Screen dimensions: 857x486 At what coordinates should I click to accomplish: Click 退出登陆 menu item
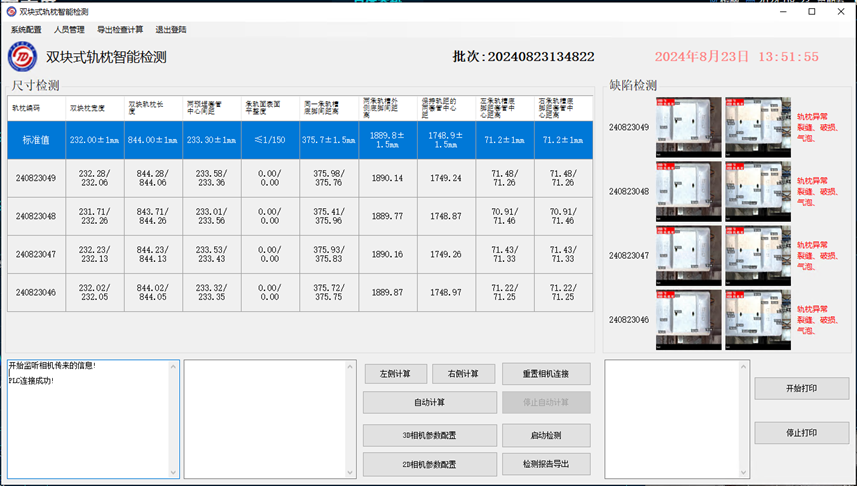coord(171,30)
